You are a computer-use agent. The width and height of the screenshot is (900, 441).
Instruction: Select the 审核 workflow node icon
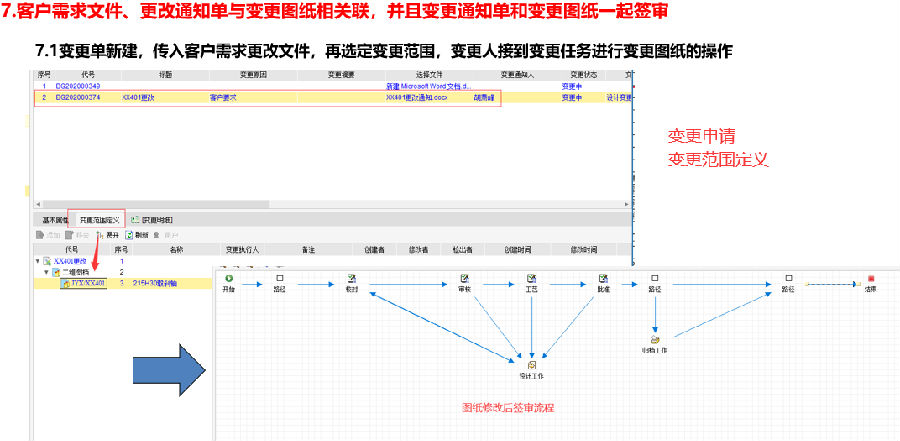pos(464,278)
